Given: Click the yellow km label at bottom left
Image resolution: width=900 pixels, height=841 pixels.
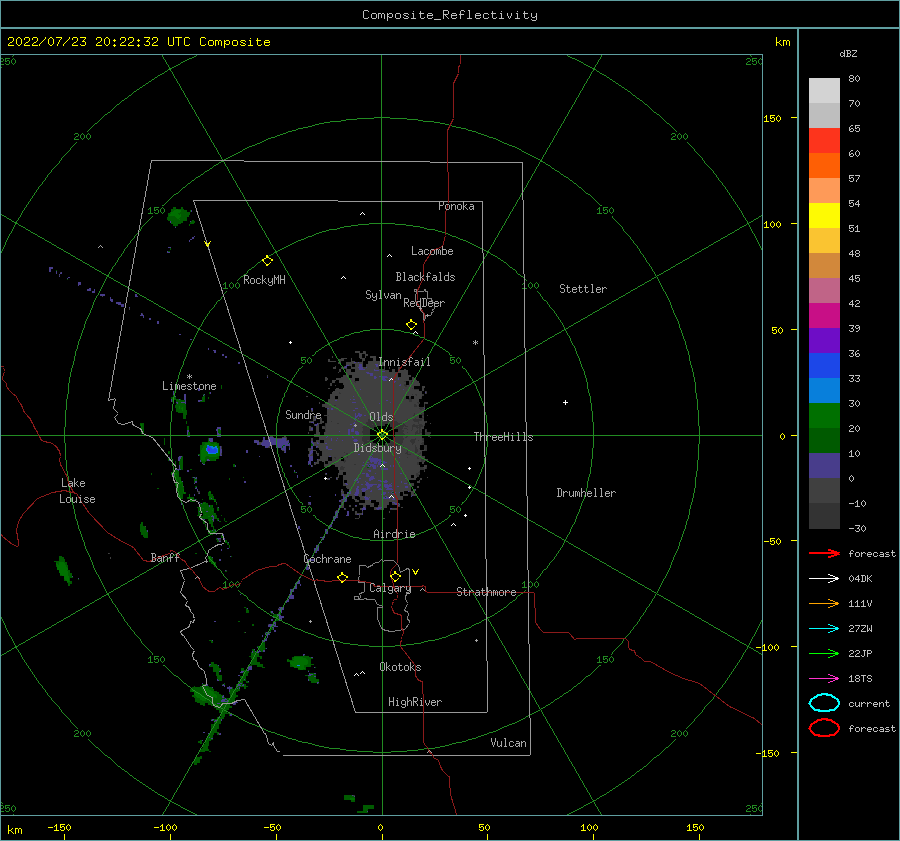Looking at the screenshot, I should tap(14, 830).
